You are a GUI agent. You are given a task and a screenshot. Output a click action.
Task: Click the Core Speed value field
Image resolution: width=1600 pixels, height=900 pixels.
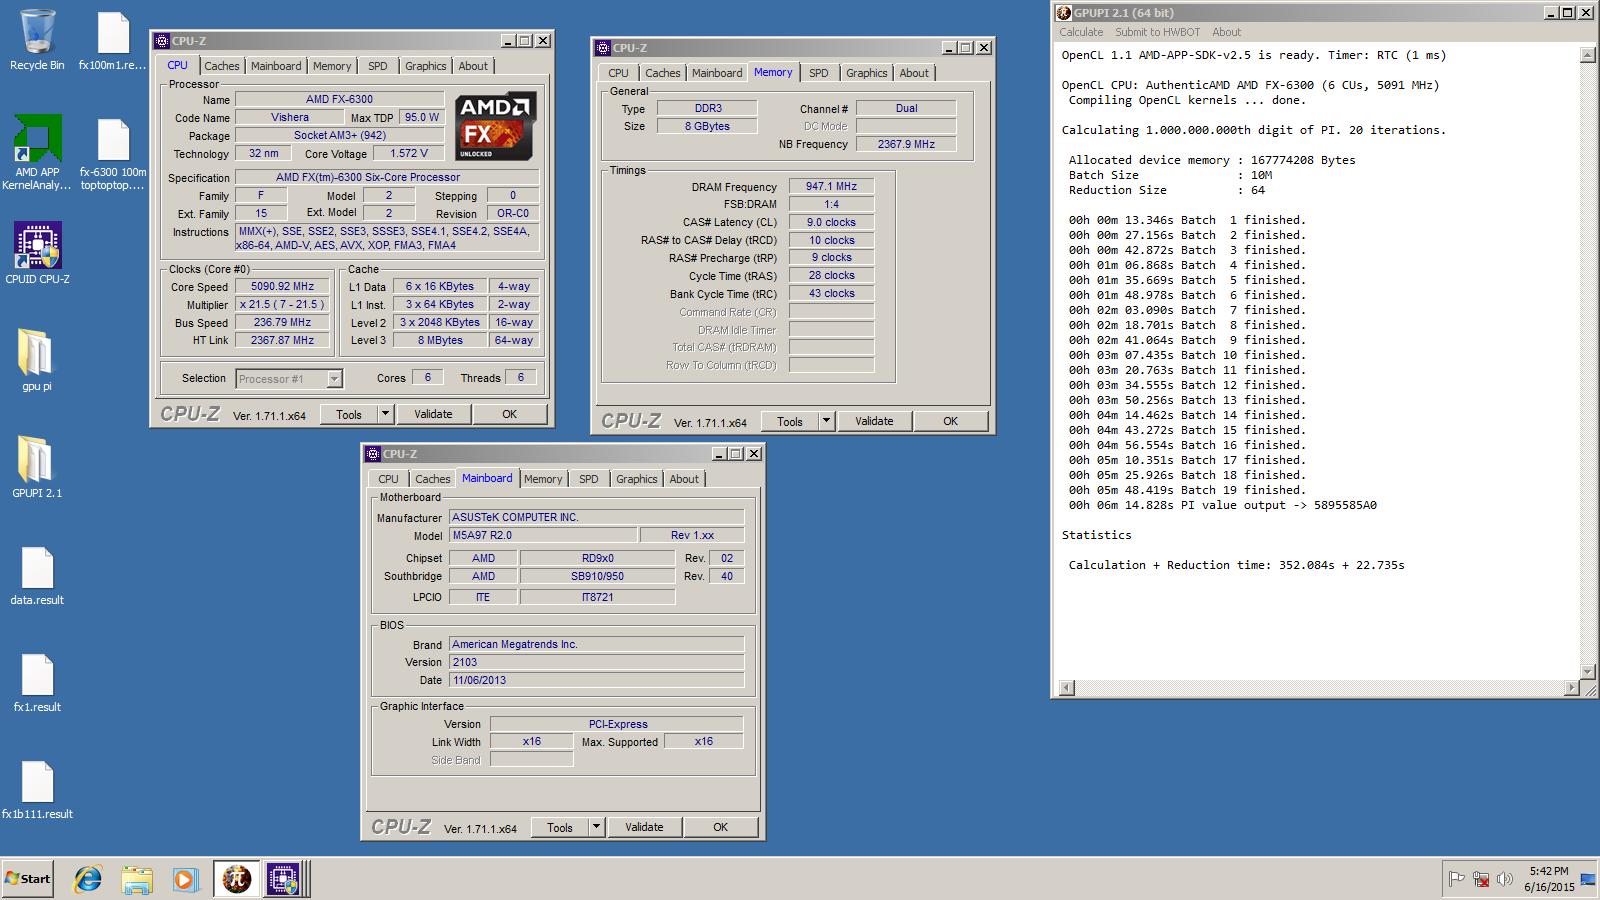coord(283,286)
